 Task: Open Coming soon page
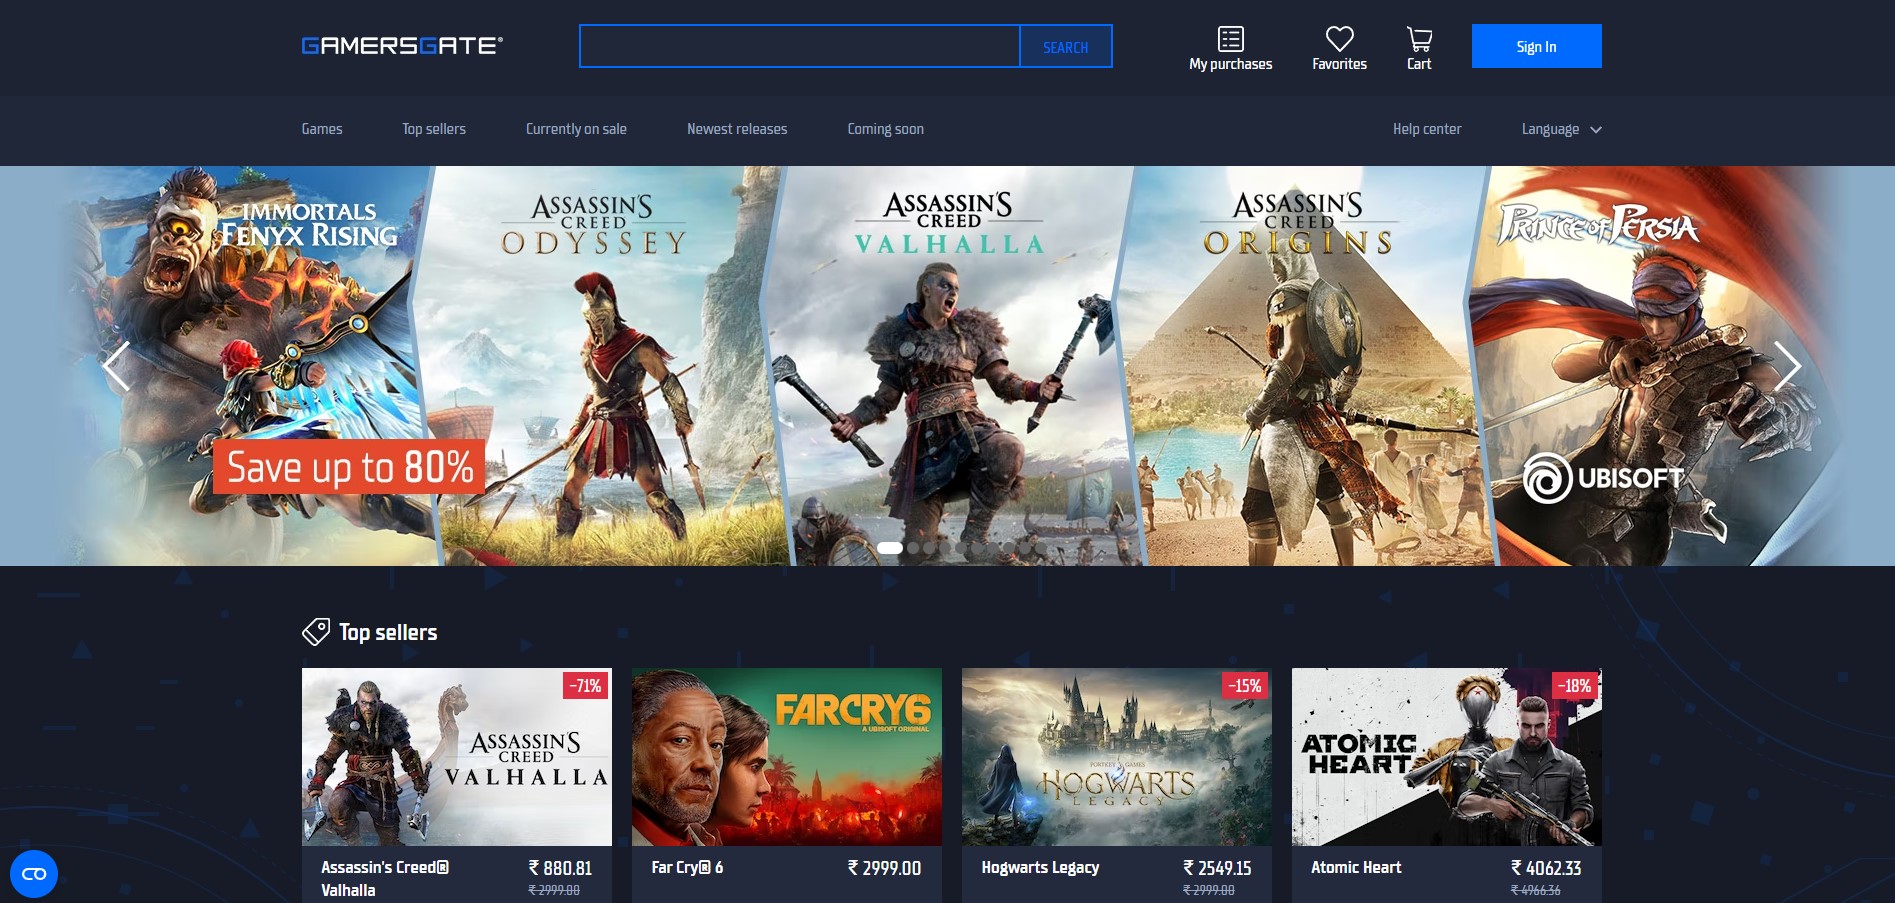(x=886, y=129)
